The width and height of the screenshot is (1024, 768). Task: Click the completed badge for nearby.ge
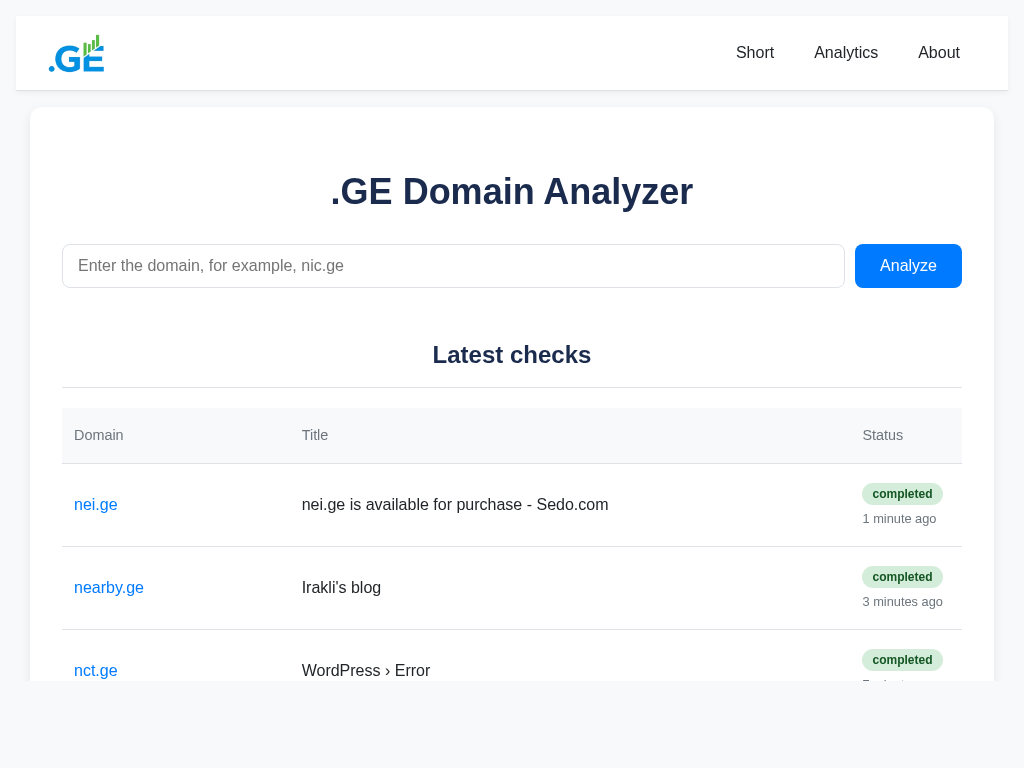click(902, 577)
